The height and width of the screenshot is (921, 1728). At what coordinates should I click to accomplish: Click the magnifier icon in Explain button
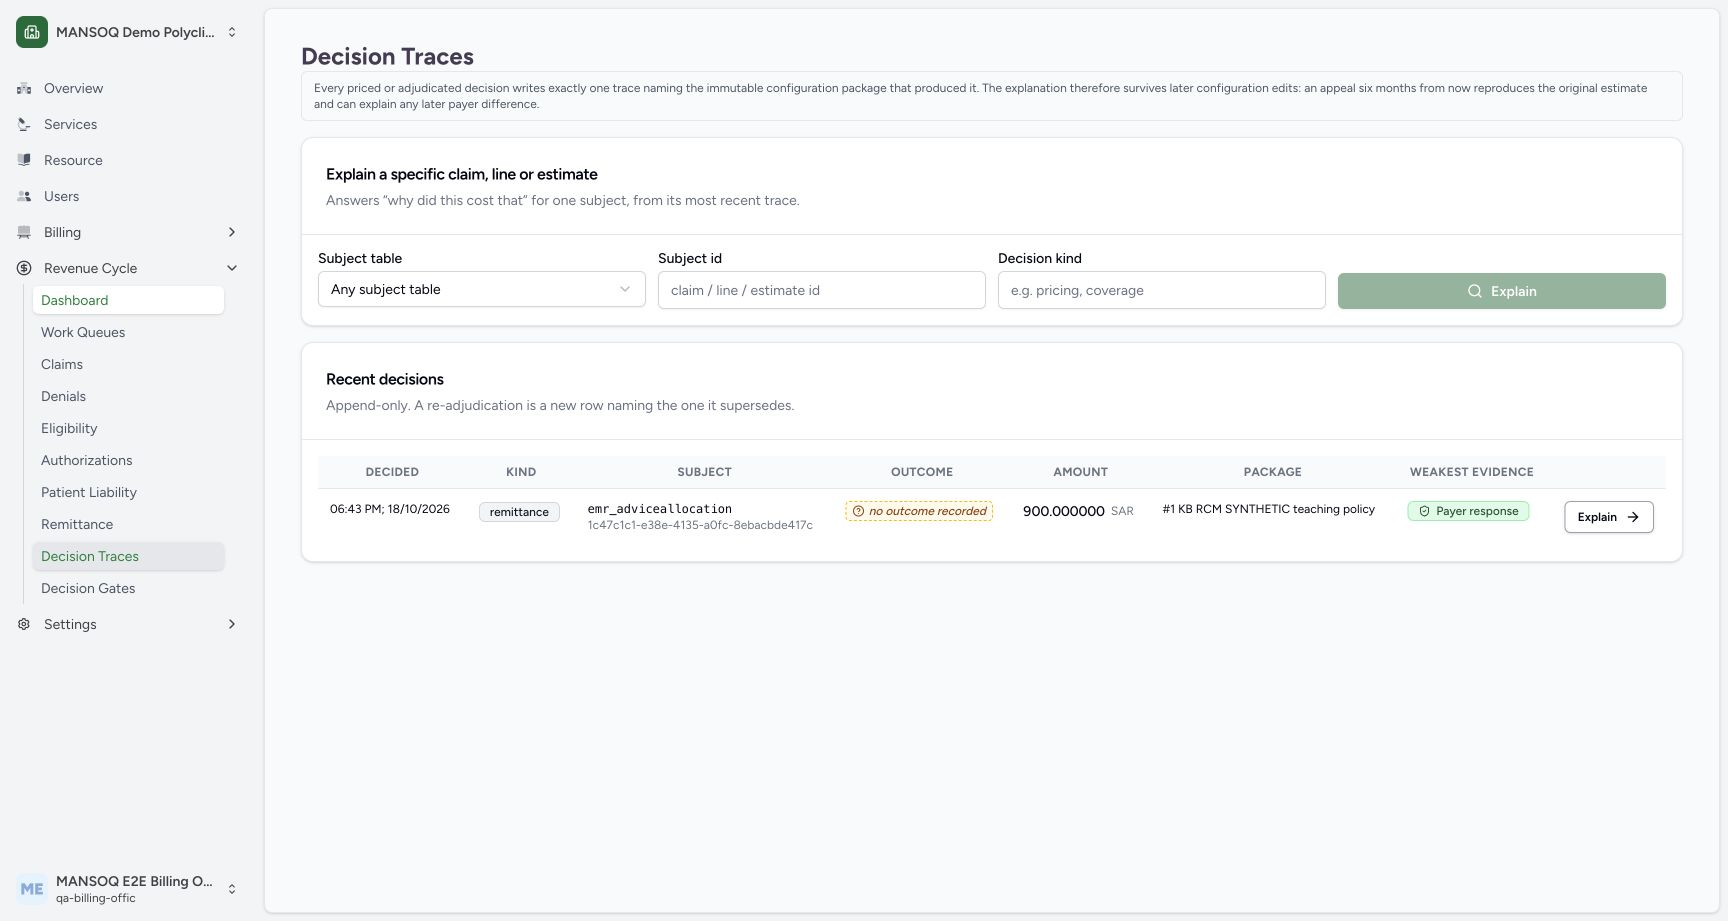point(1474,291)
